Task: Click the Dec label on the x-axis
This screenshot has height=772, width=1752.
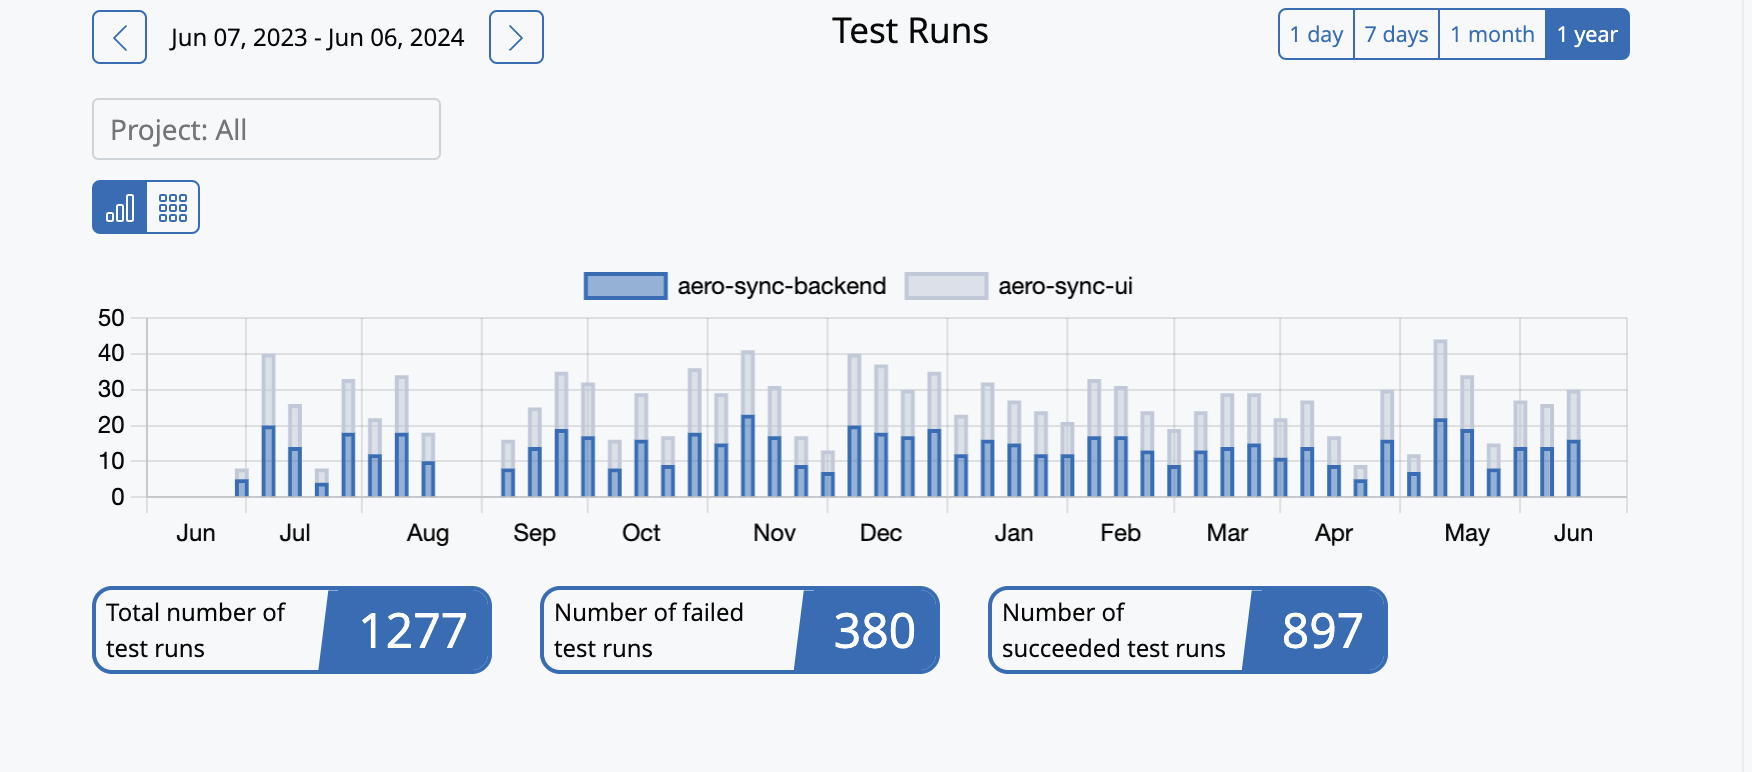Action: pos(881,533)
